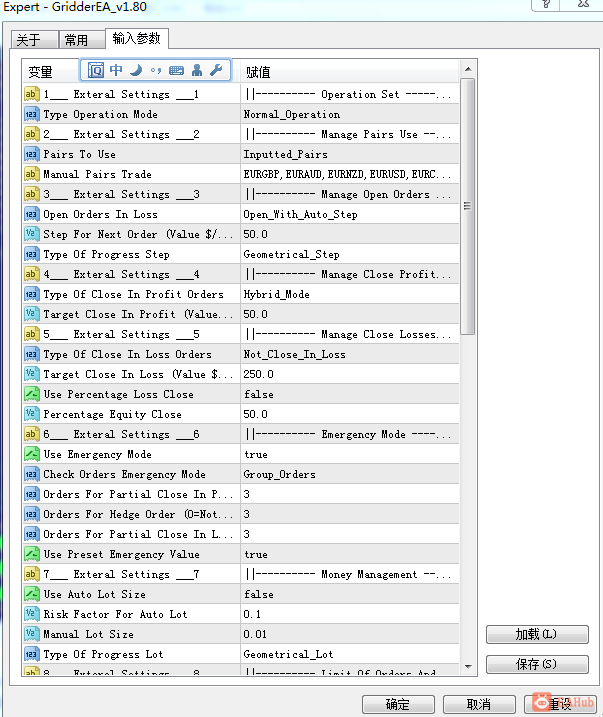Toggle Use Emergency Mode true value

click(256, 455)
